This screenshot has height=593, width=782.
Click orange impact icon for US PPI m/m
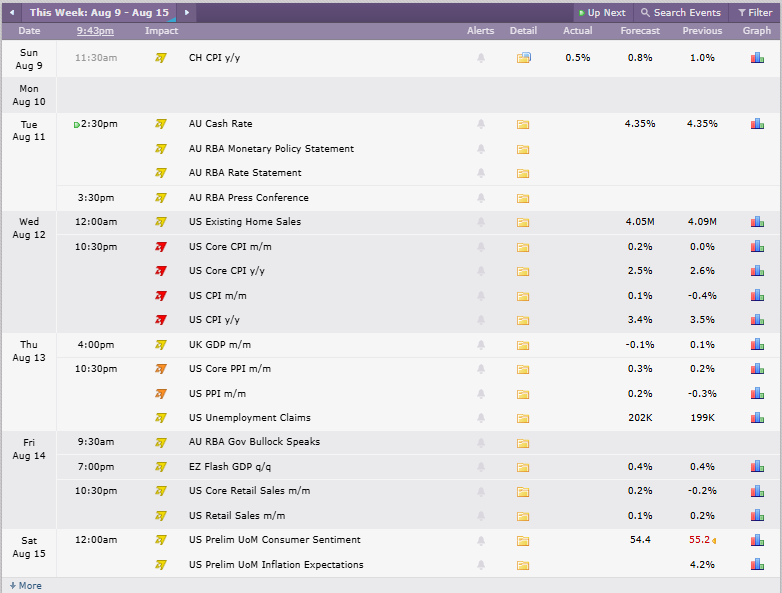click(161, 394)
